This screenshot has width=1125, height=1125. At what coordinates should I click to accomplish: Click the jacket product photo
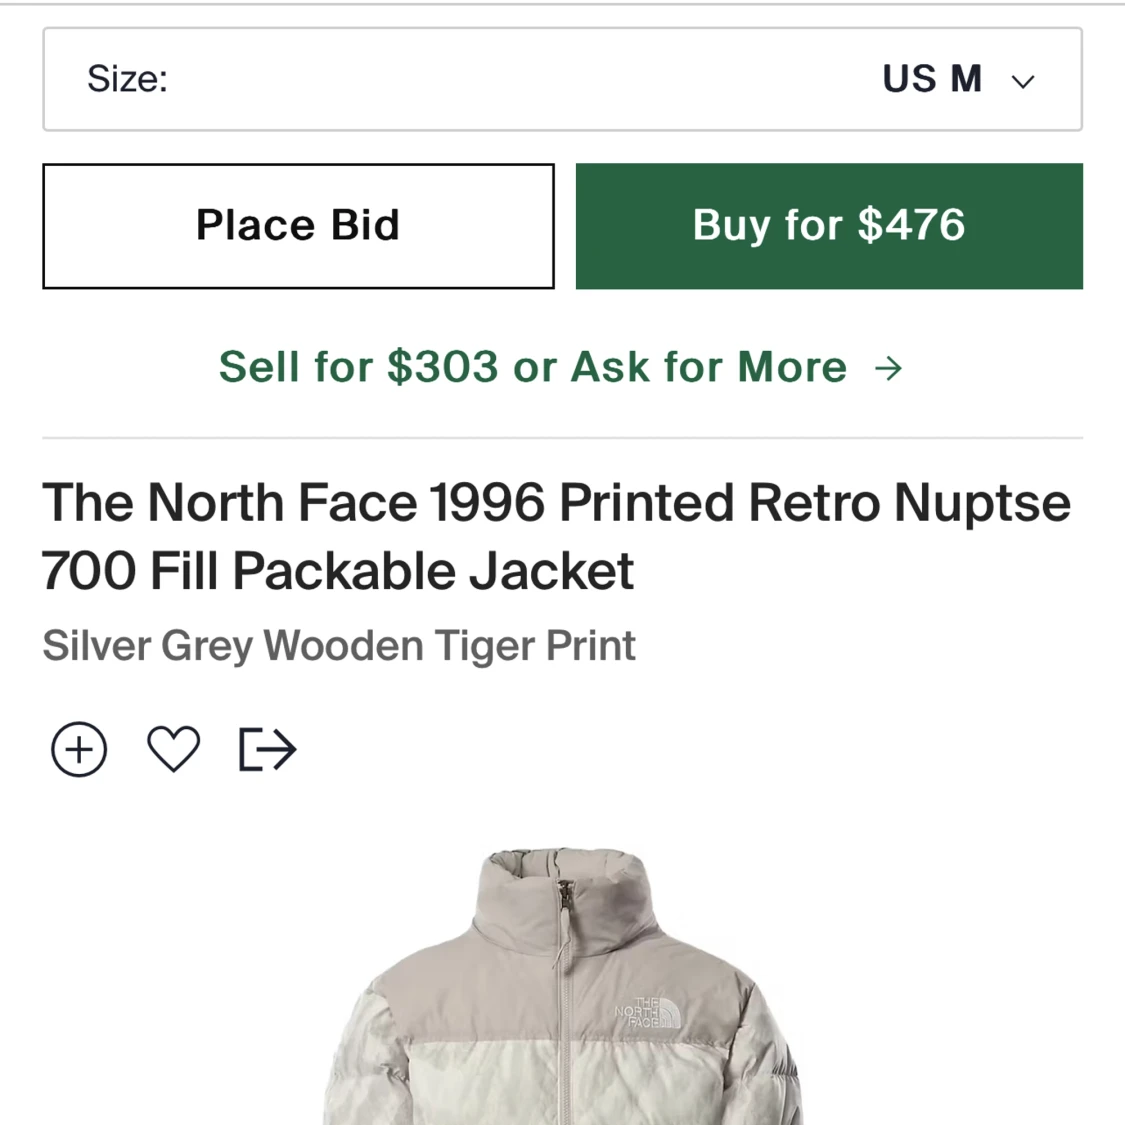(x=562, y=1000)
